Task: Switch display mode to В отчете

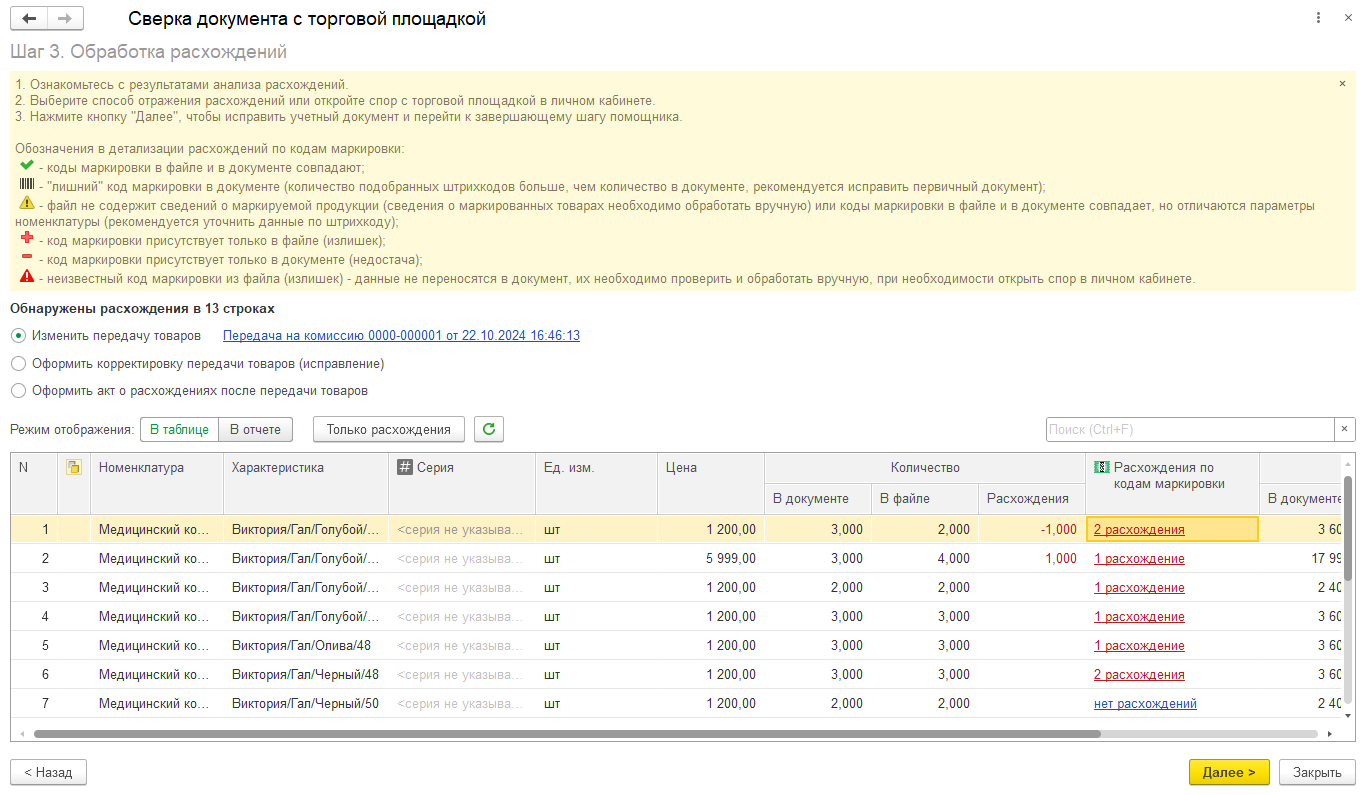Action: click(256, 429)
